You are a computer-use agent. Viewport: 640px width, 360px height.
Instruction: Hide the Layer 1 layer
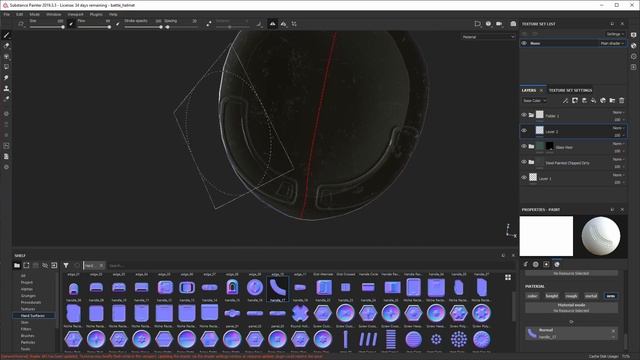click(x=524, y=177)
